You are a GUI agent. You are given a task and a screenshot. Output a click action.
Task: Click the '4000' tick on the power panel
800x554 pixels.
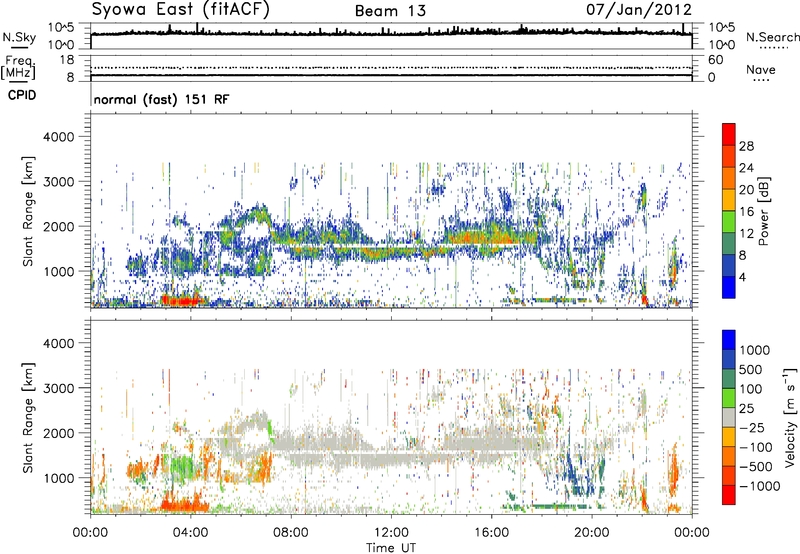pos(58,137)
